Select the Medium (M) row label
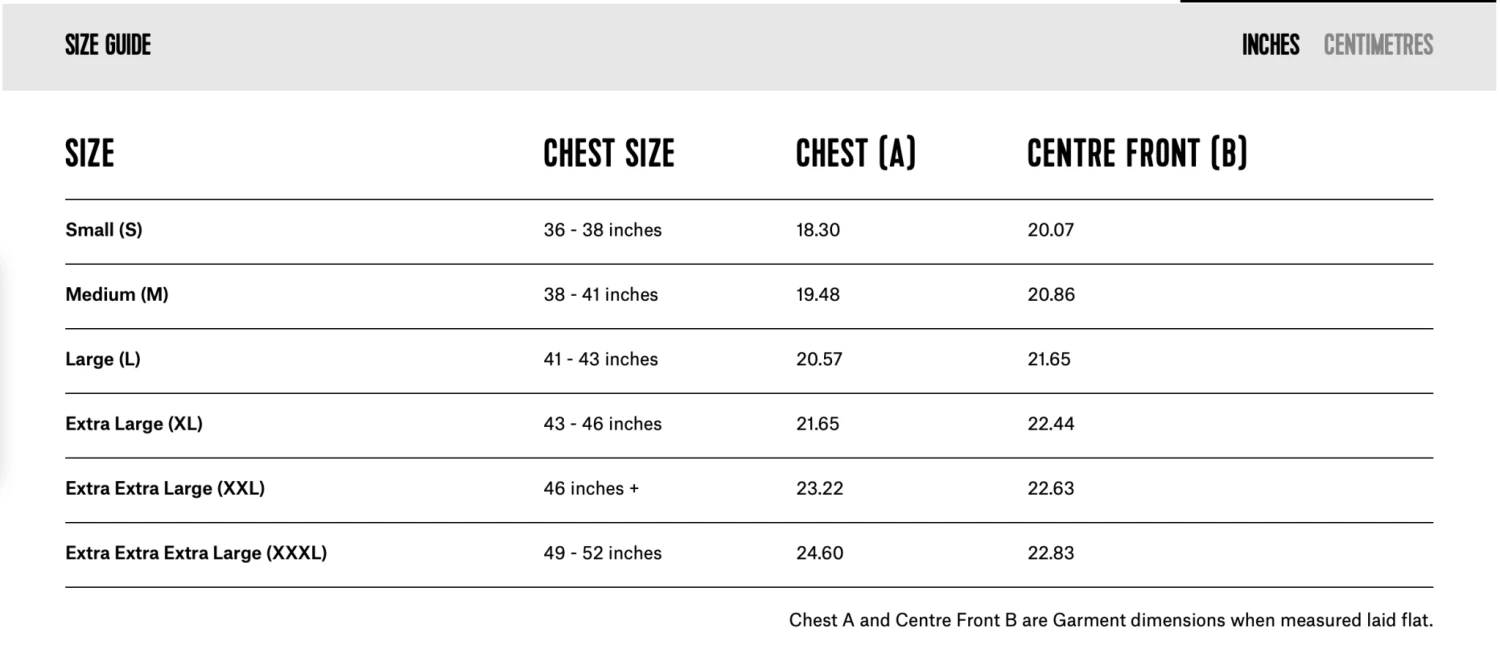 117,295
